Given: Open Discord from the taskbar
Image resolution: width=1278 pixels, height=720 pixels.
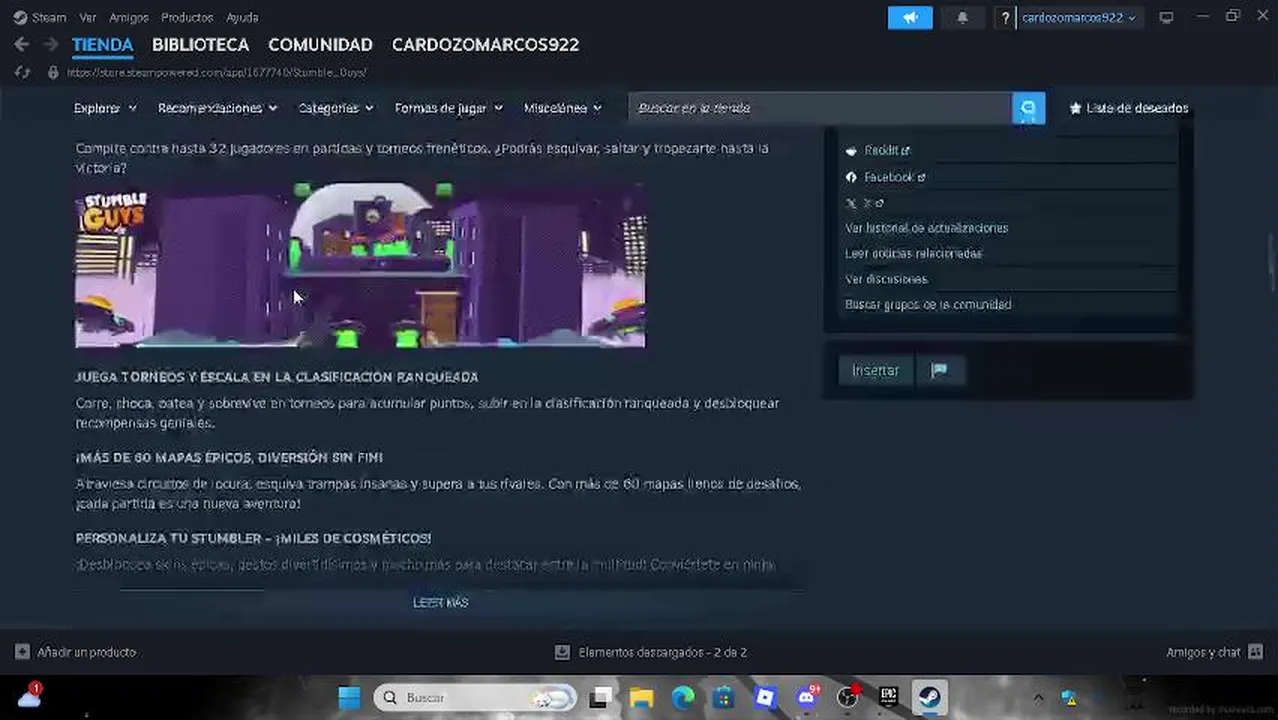Looking at the screenshot, I should pos(807,697).
